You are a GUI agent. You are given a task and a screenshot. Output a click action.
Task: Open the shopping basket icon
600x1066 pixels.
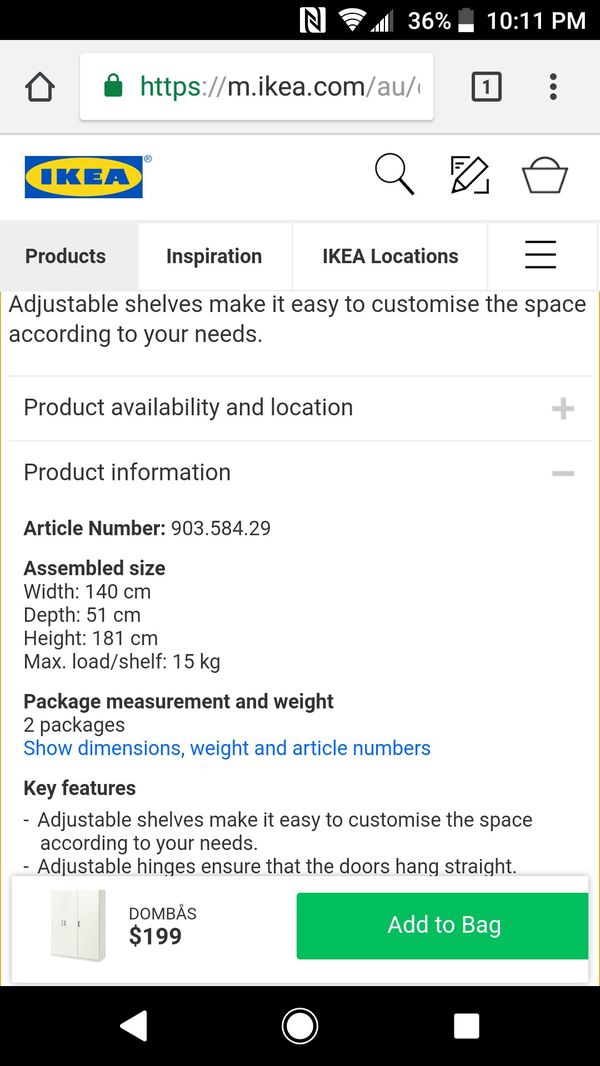pos(544,175)
